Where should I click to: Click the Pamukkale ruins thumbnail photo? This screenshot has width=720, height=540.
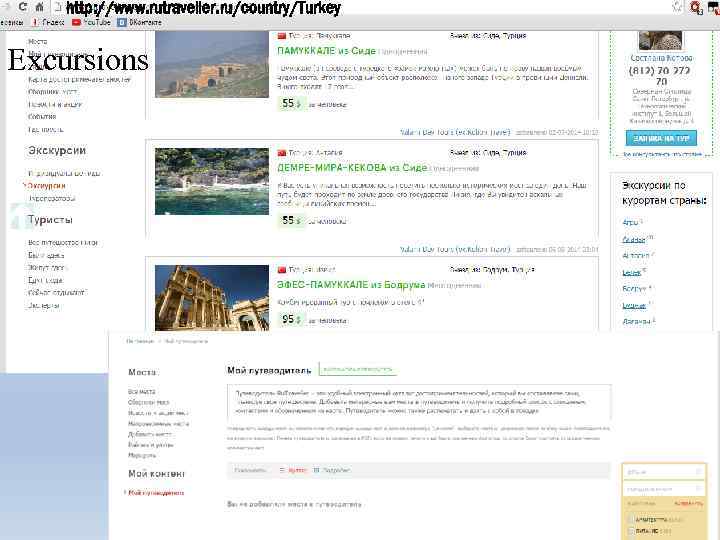[212, 64]
